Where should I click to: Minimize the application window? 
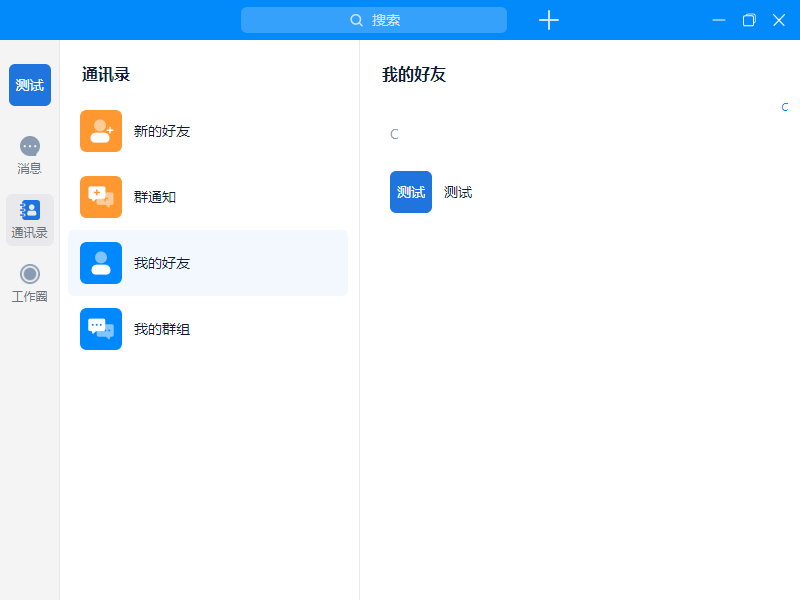click(719, 20)
